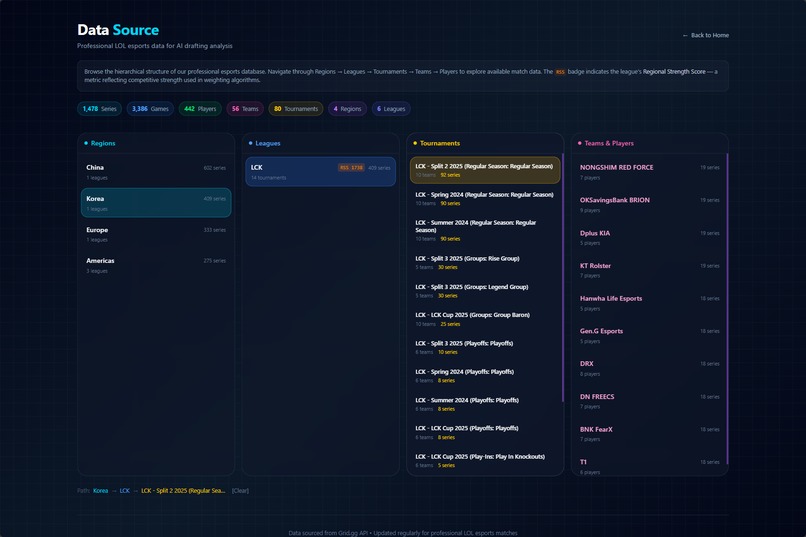This screenshot has height=537, width=806.
Task: Select LCK Summer 2024 Regular Season tournament
Action: click(x=485, y=230)
